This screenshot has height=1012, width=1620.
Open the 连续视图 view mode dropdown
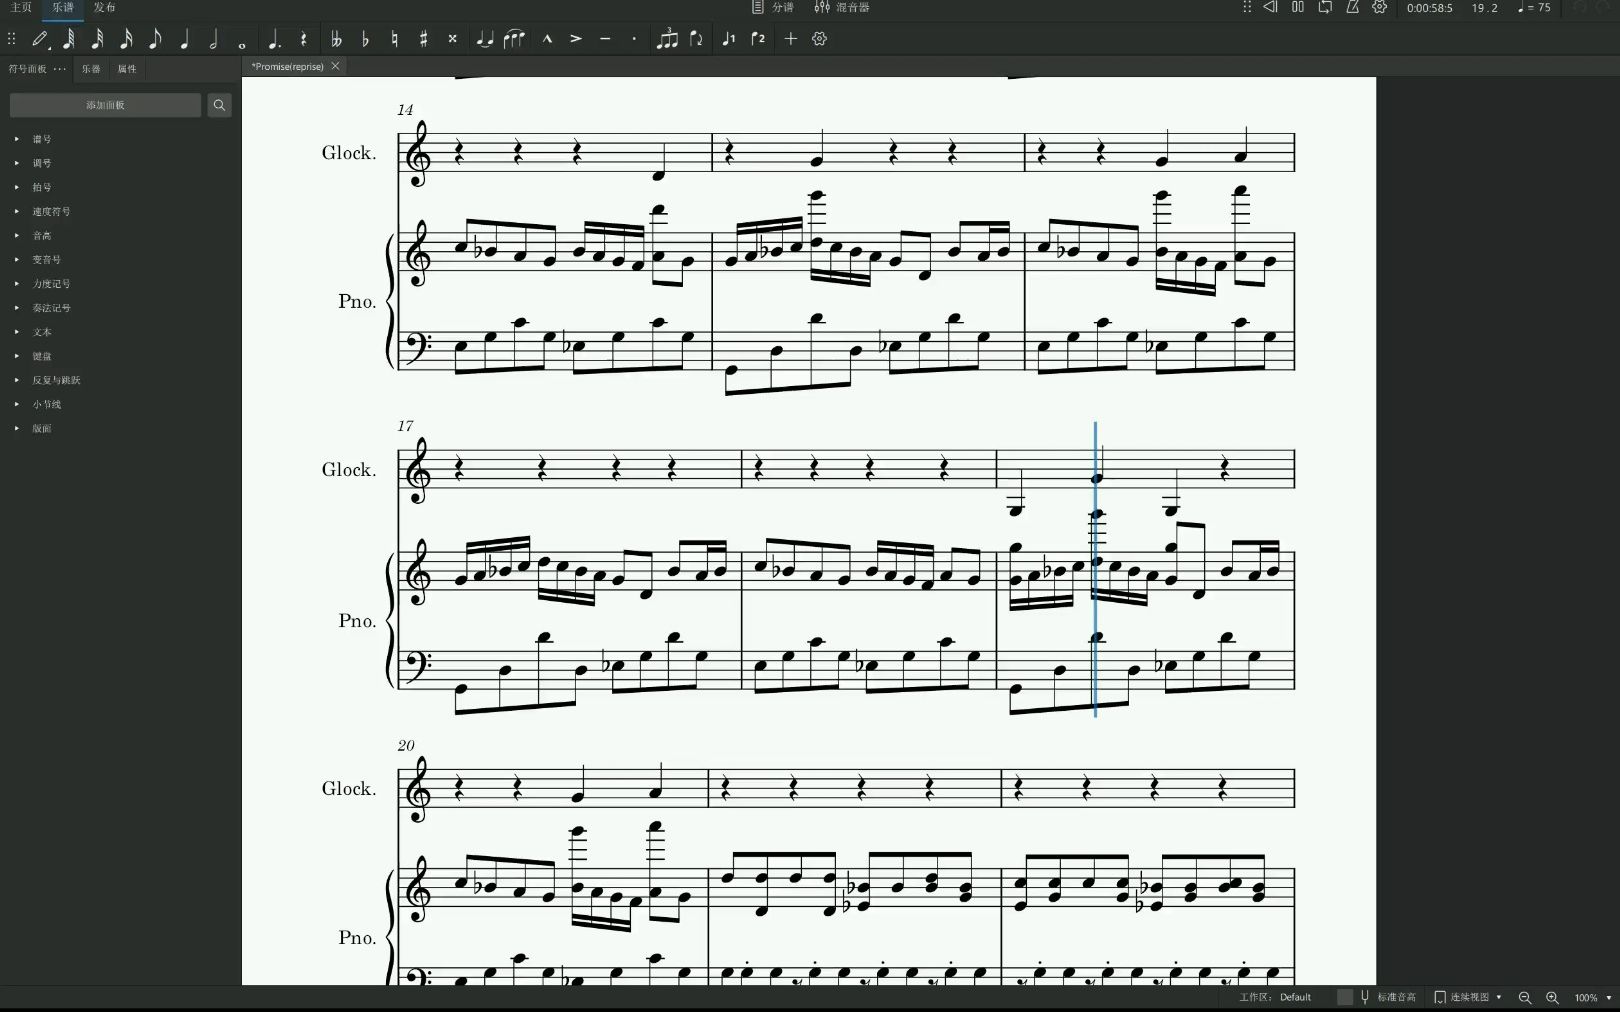tap(1468, 997)
